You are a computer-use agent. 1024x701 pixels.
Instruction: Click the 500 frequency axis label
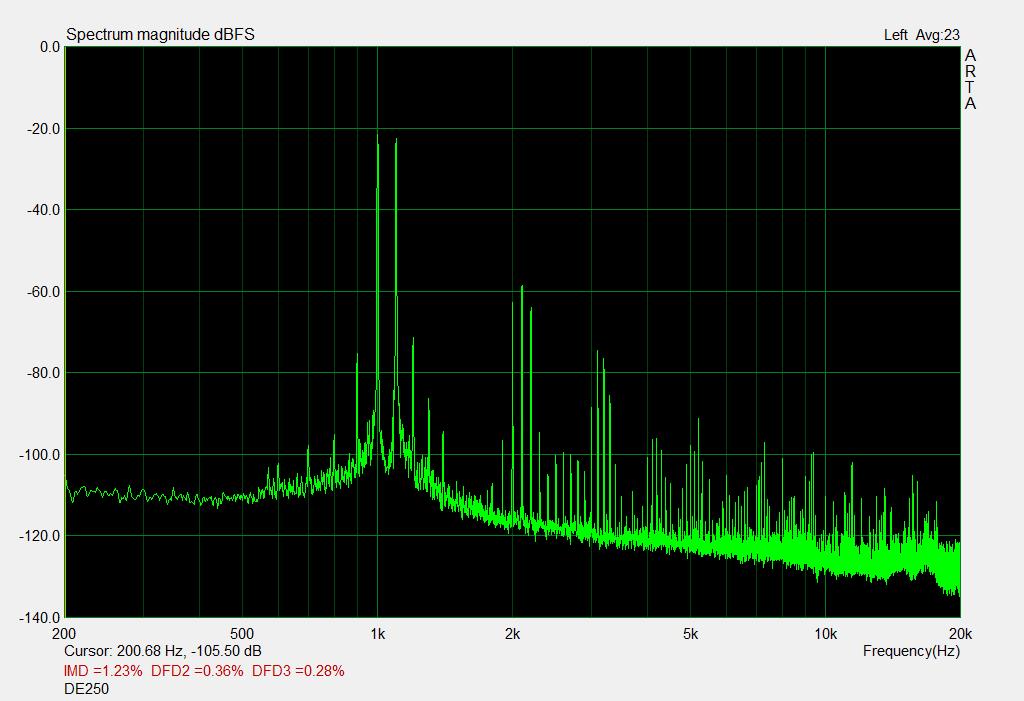tap(242, 634)
